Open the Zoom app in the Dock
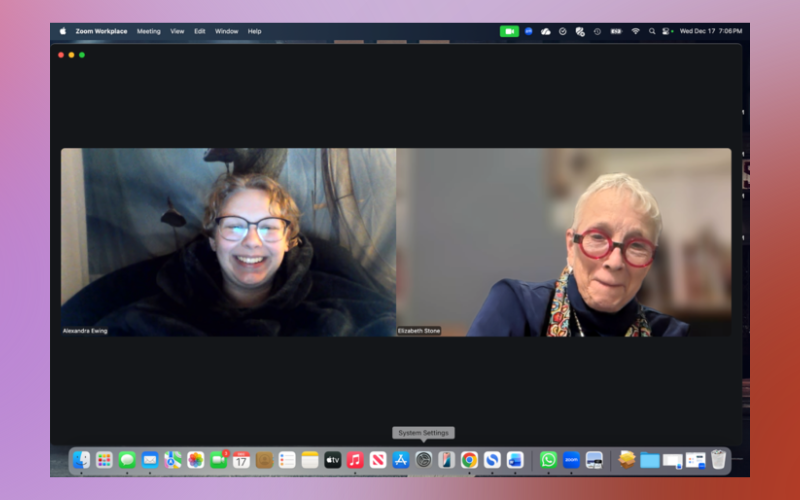This screenshot has width=800, height=500. tap(571, 460)
